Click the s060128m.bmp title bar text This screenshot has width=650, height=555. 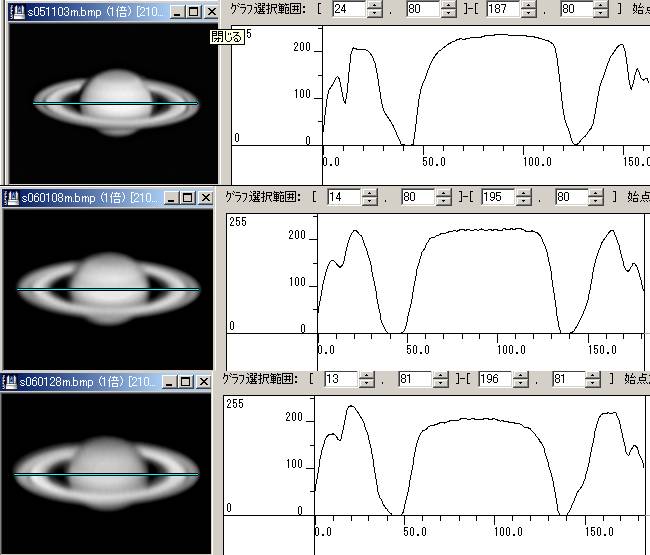click(x=87, y=381)
